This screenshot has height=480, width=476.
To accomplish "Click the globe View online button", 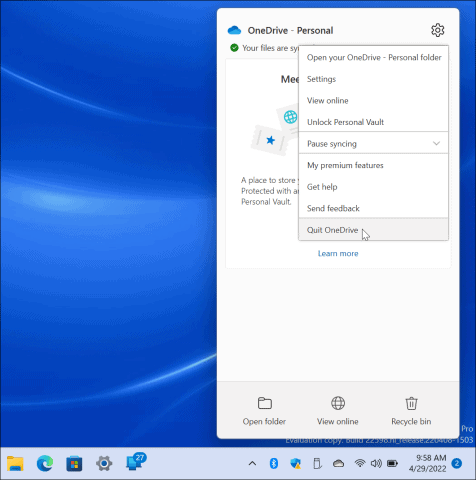I will pos(338,411).
